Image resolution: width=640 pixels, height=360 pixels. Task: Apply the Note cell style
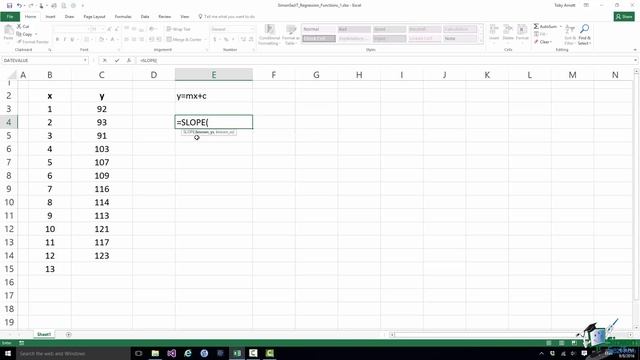(x=460, y=38)
